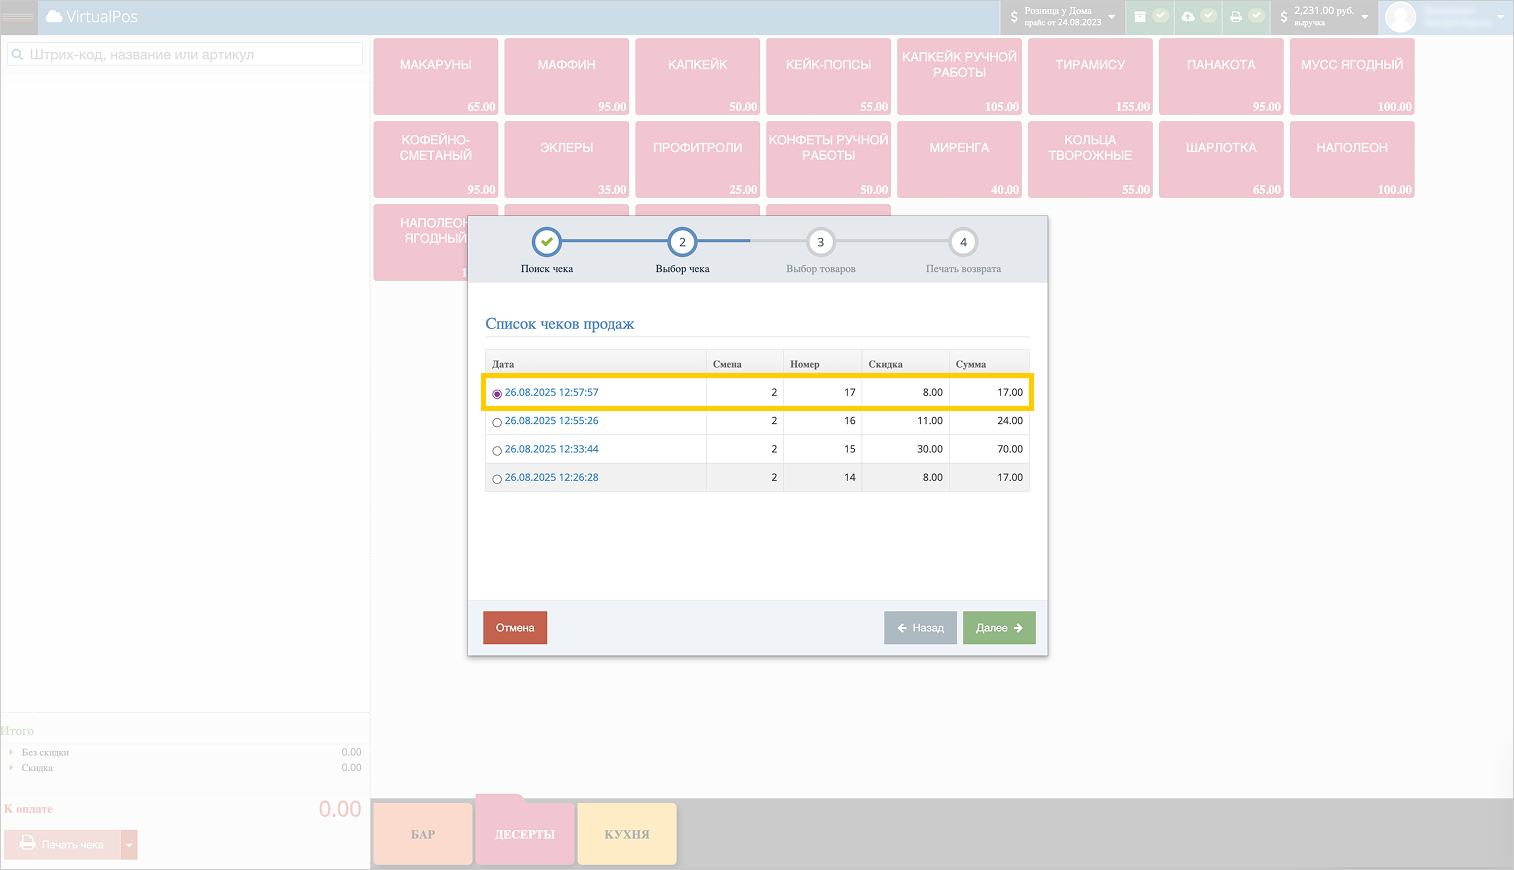Click the archive box status icon
Viewport: 1514px width, 870px height.
(1140, 17)
